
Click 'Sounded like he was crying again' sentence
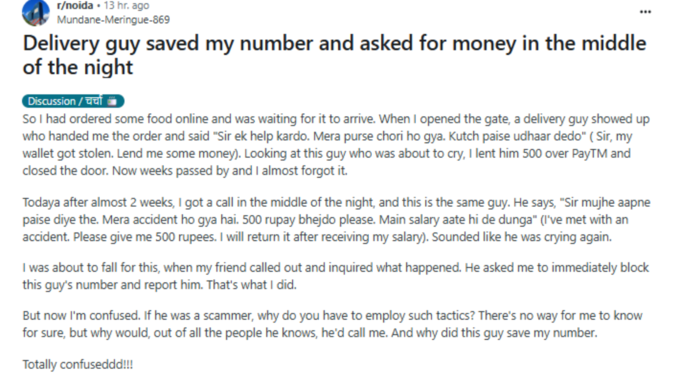pos(522,237)
